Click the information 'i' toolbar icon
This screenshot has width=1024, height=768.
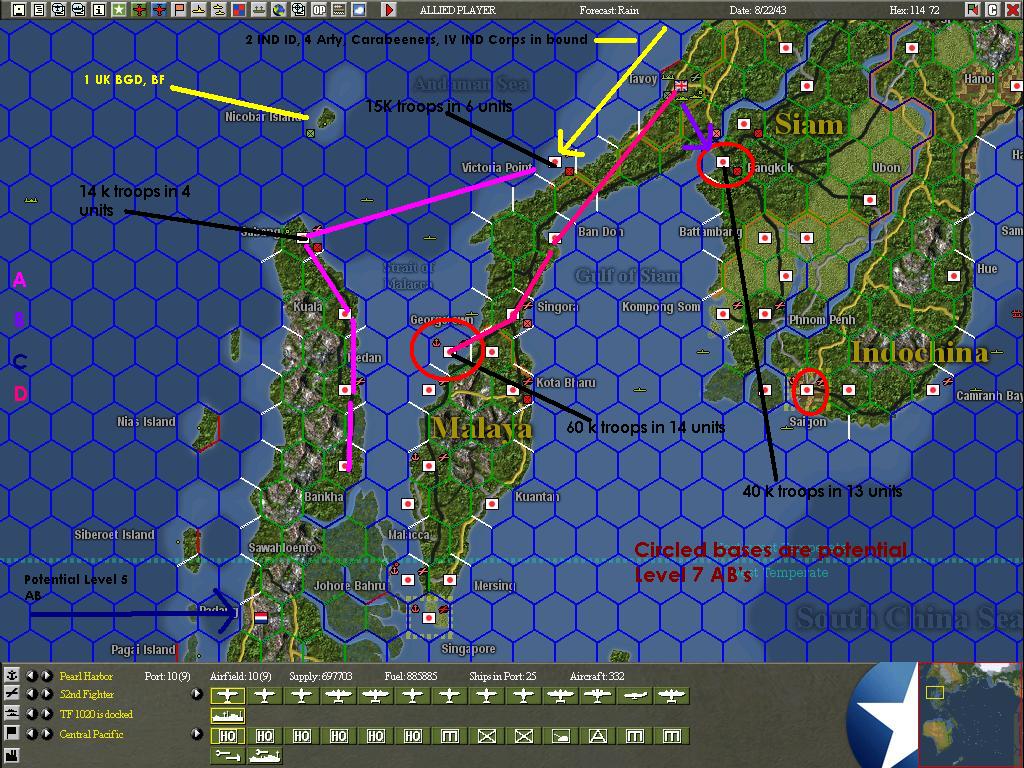(x=99, y=10)
